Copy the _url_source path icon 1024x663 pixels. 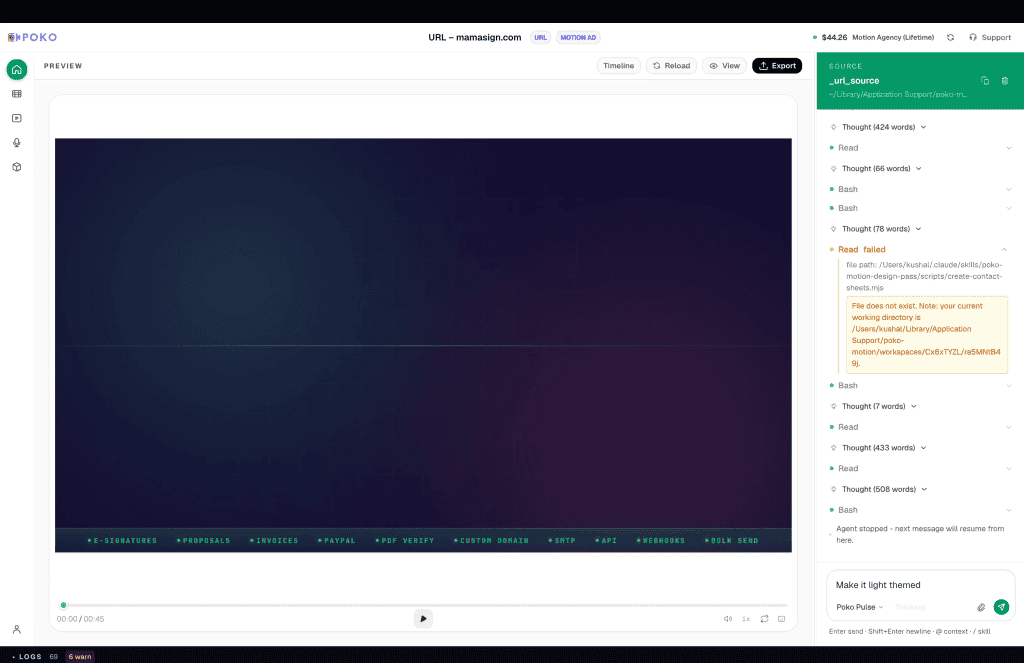pyautogui.click(x=985, y=81)
